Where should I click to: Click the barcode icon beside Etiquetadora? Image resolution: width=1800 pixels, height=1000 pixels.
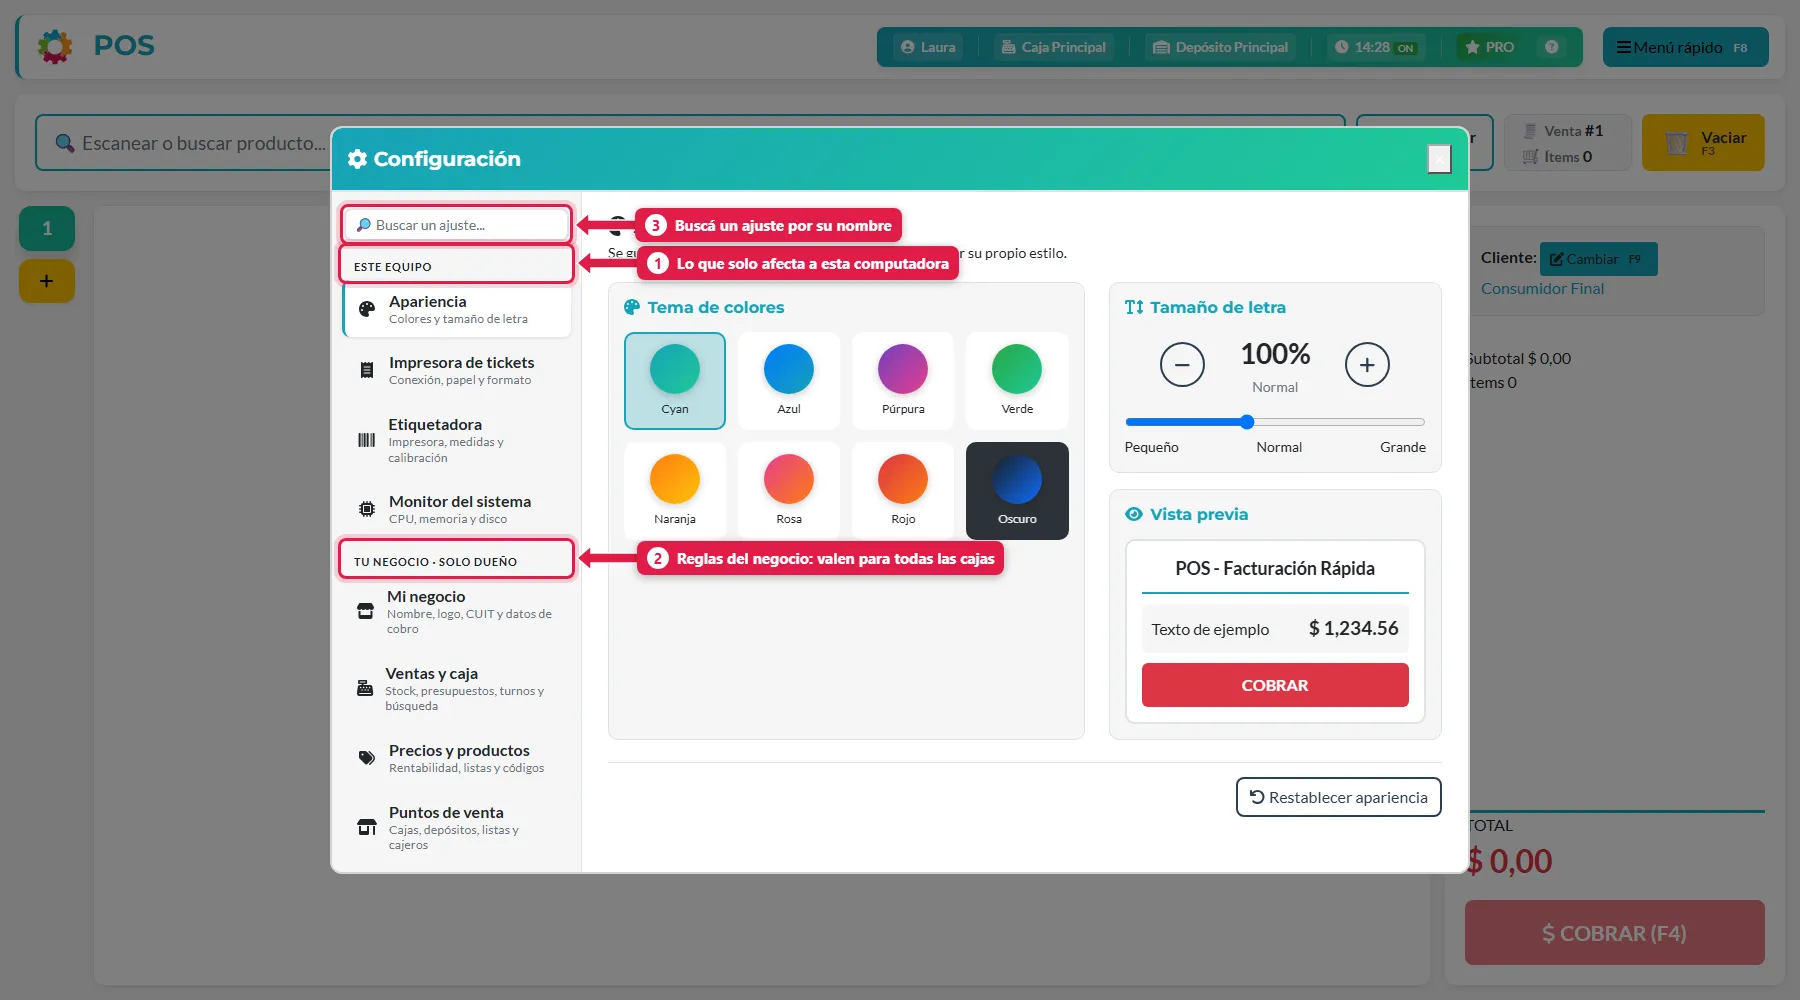click(x=367, y=440)
